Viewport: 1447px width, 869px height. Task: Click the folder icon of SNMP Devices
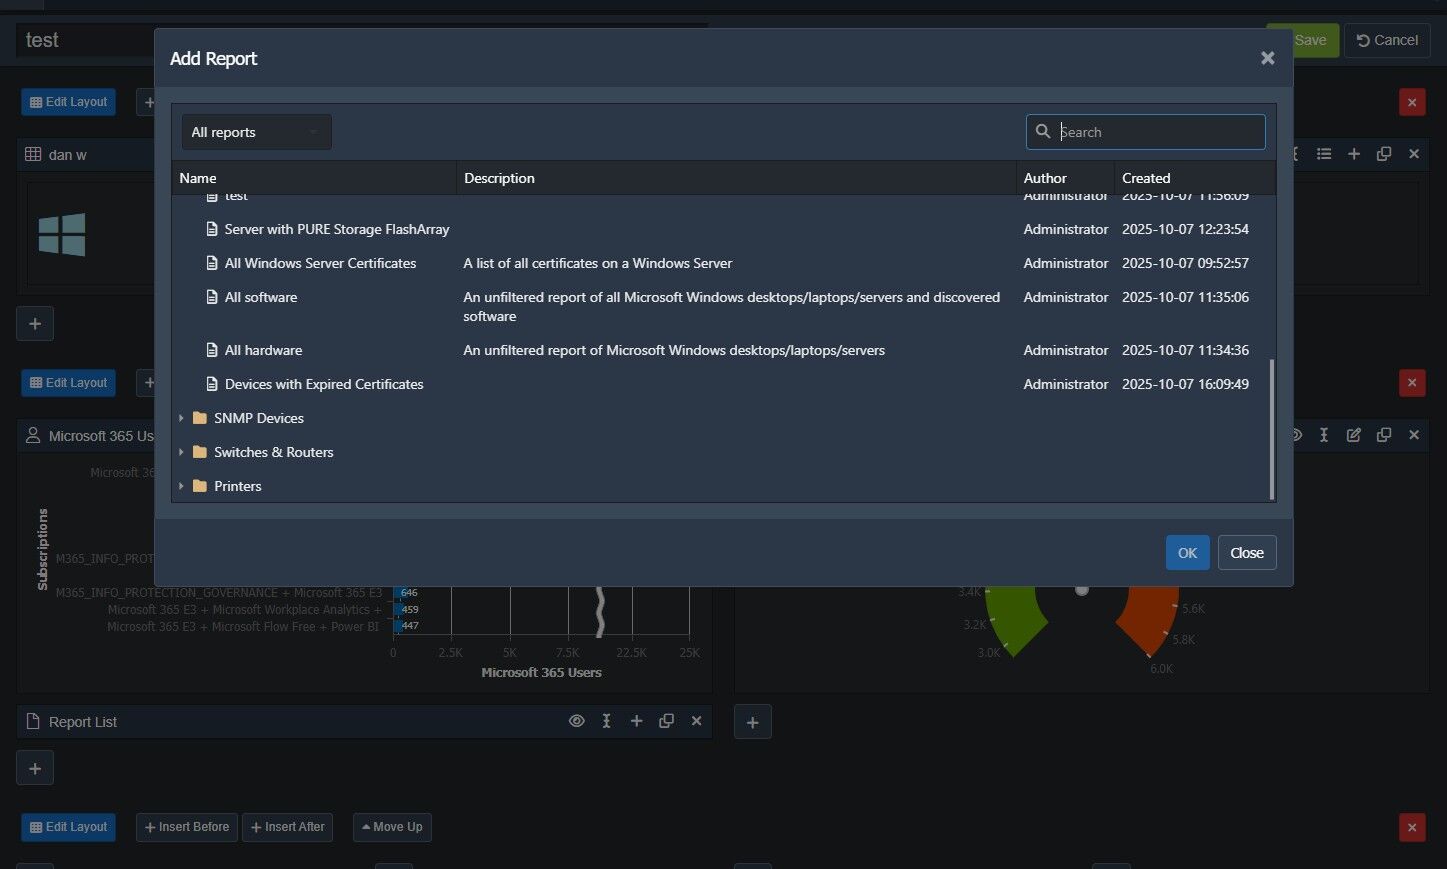tap(200, 418)
